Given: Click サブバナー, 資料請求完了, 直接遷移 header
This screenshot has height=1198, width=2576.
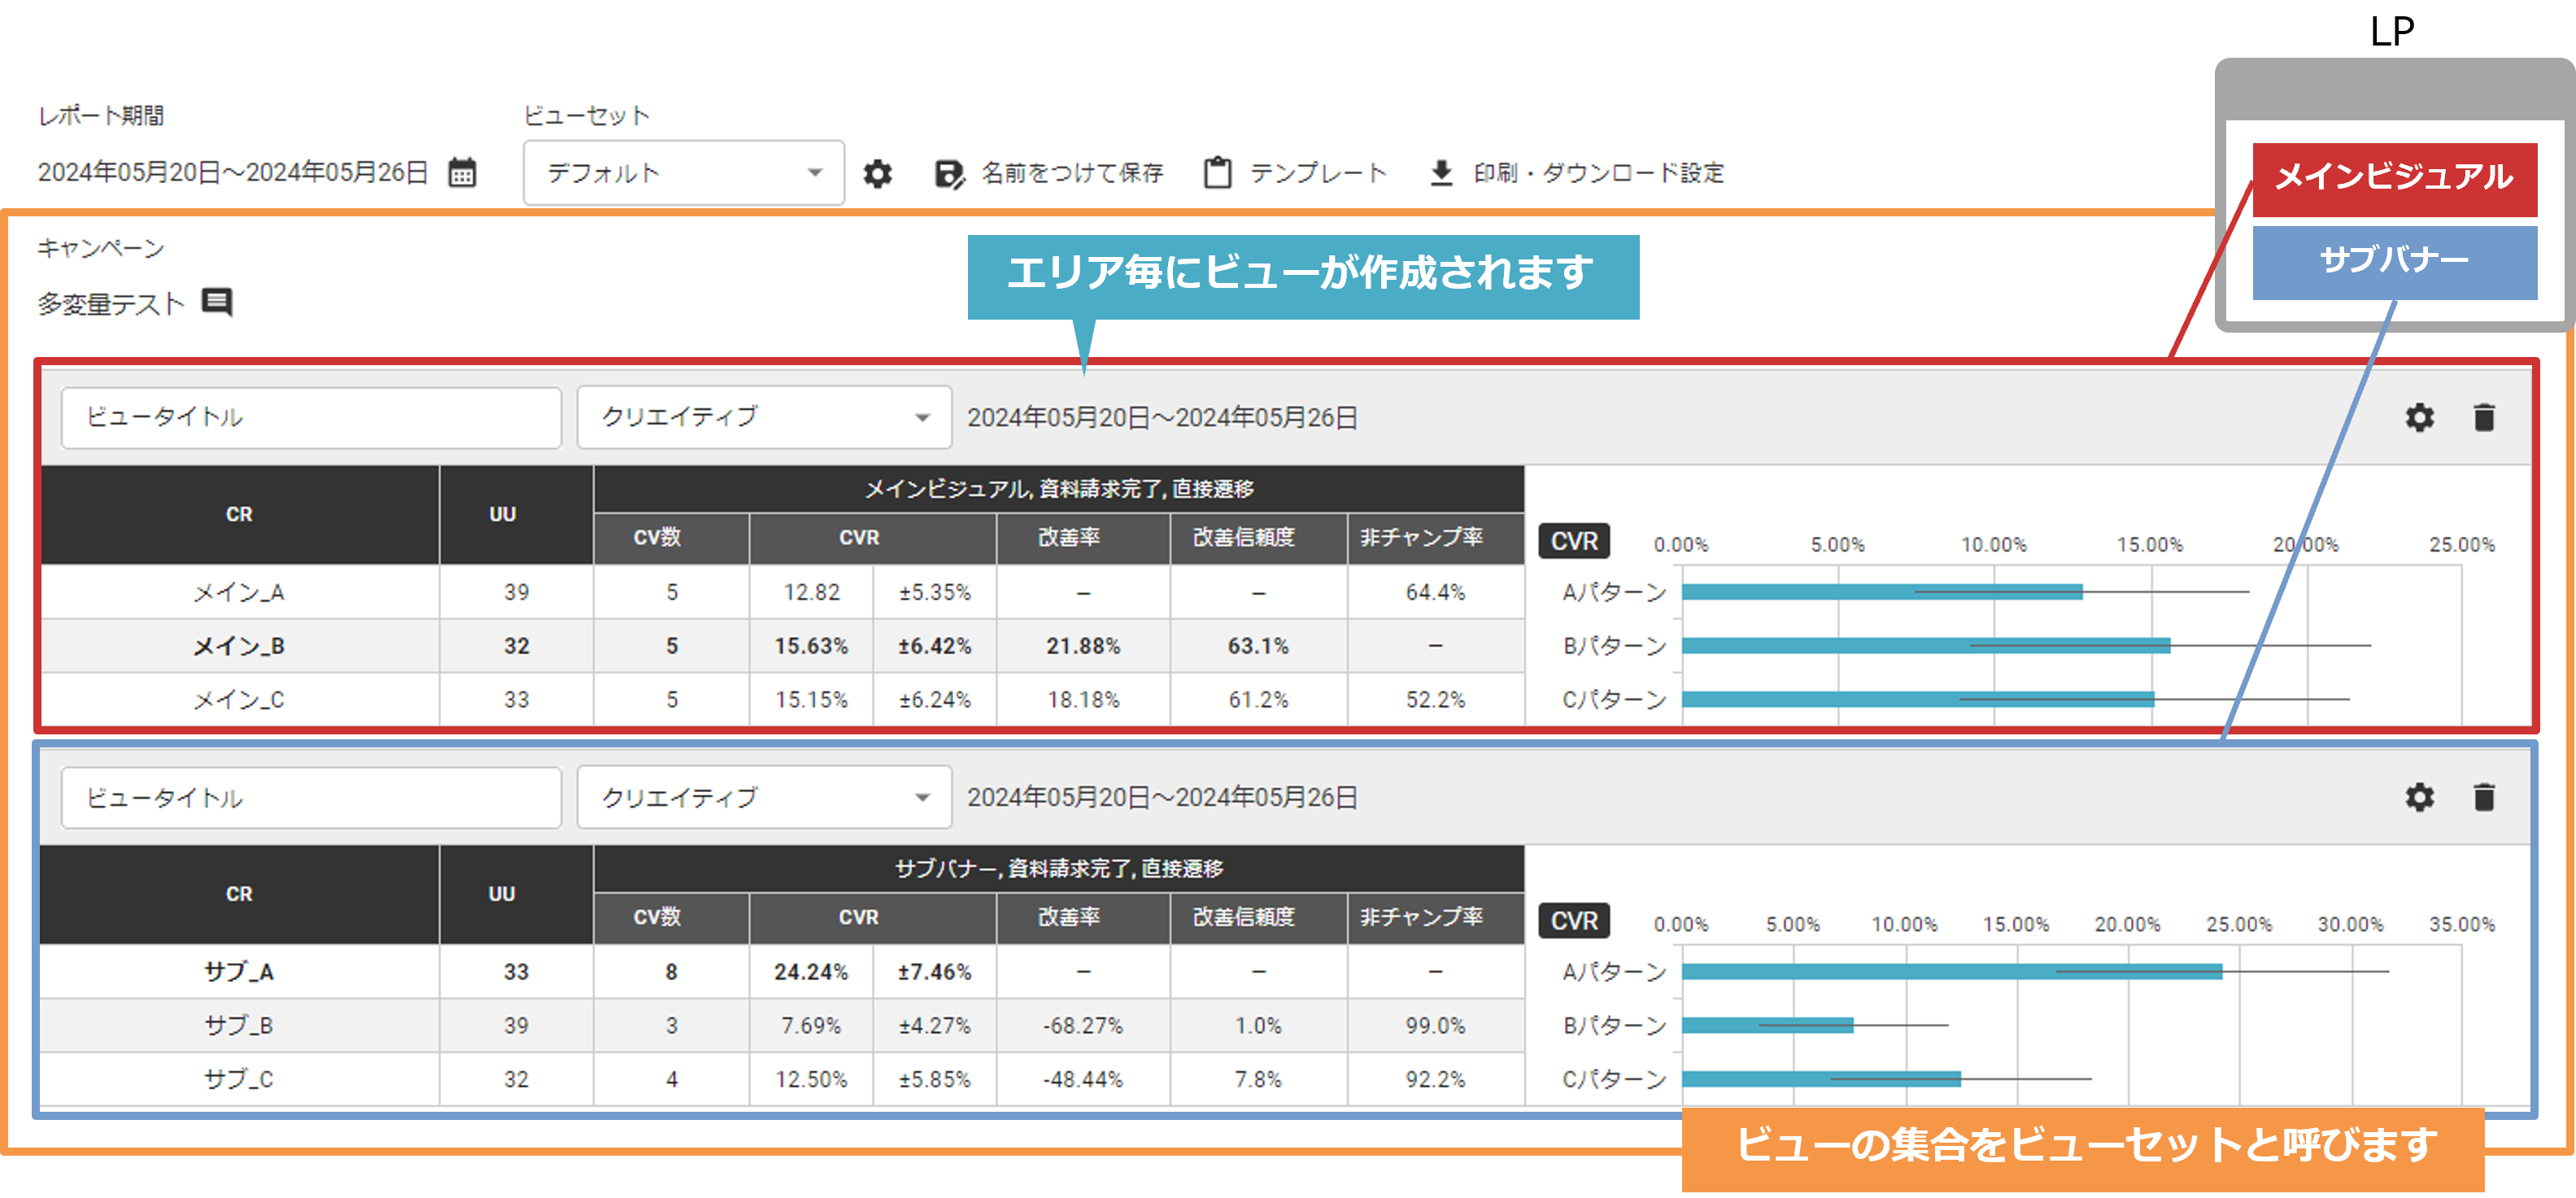Looking at the screenshot, I should pos(1059,869).
